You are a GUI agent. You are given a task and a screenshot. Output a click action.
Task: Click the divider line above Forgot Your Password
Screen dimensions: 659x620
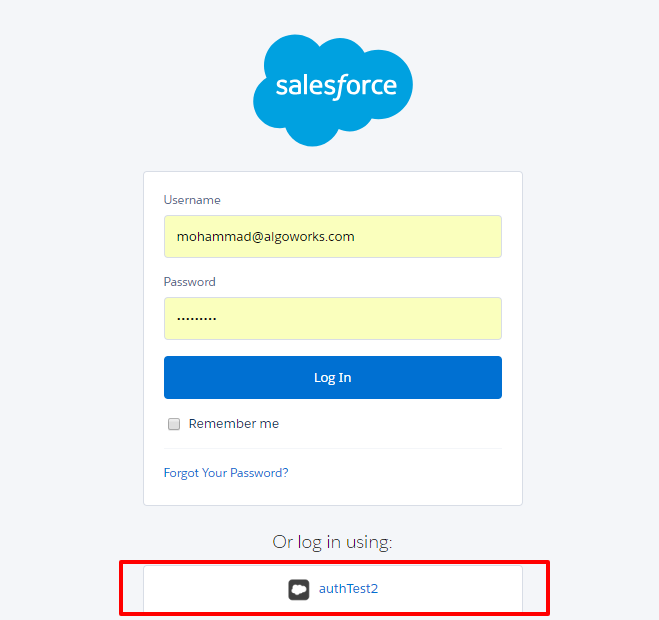[x=333, y=449]
